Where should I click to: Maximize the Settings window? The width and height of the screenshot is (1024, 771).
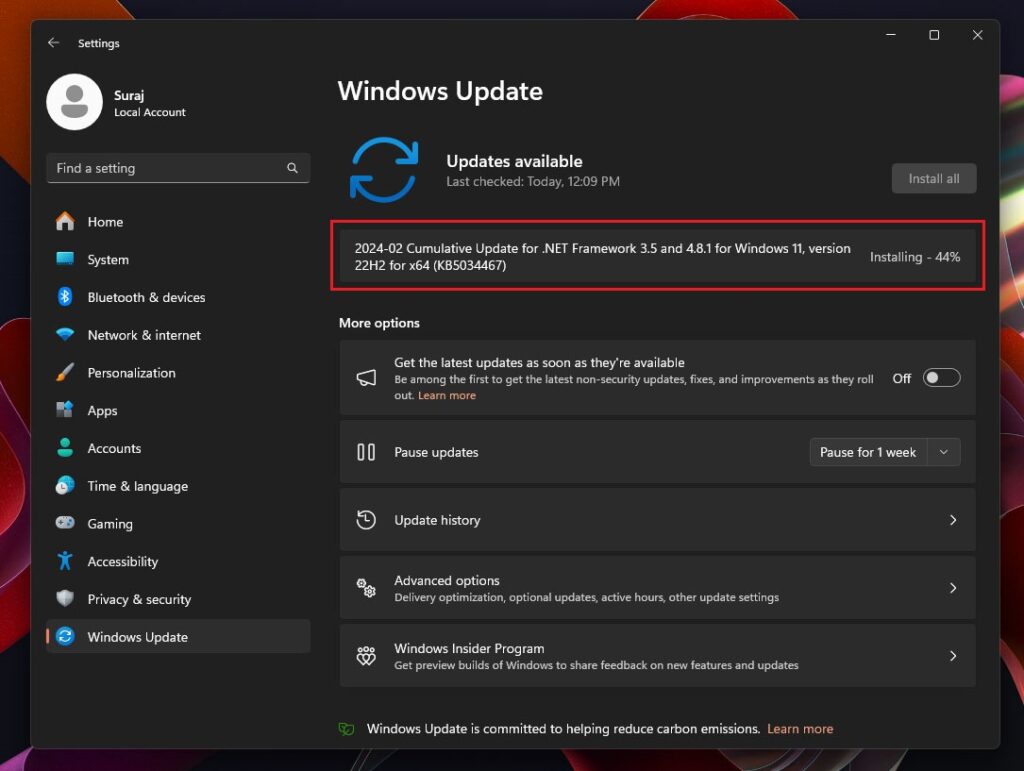[934, 35]
